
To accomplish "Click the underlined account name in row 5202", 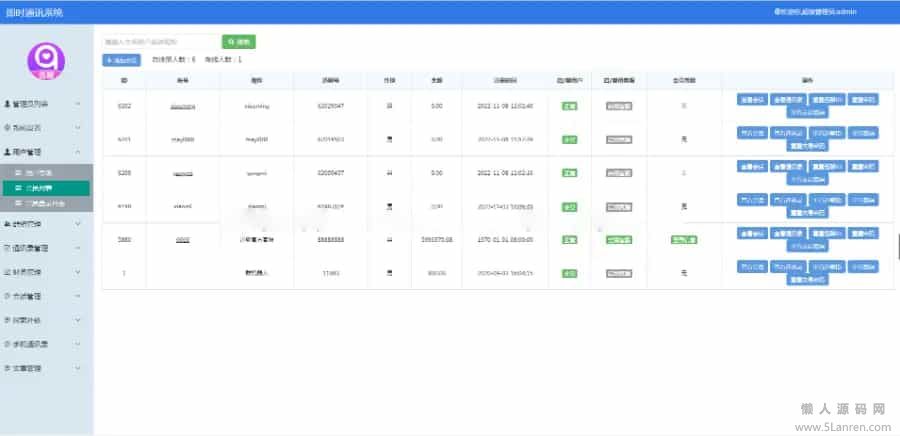I will (183, 107).
